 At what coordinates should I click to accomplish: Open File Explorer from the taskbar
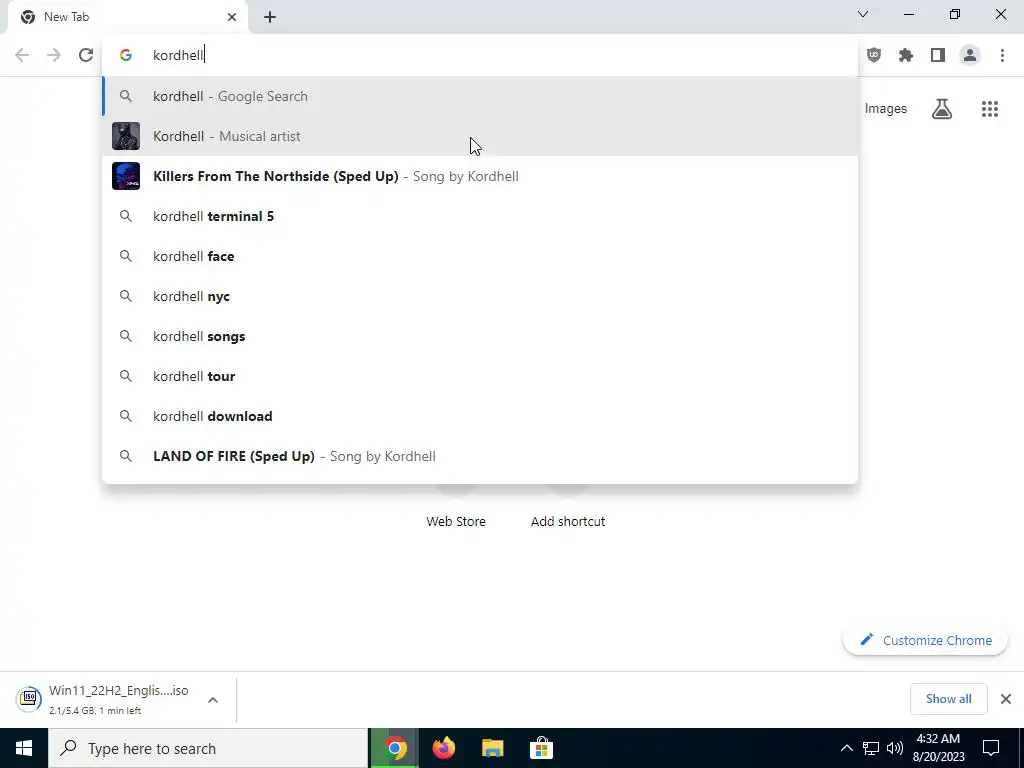[x=492, y=748]
